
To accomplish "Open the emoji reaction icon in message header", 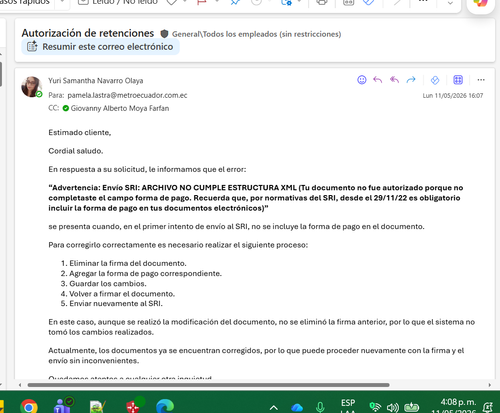I will click(x=362, y=80).
